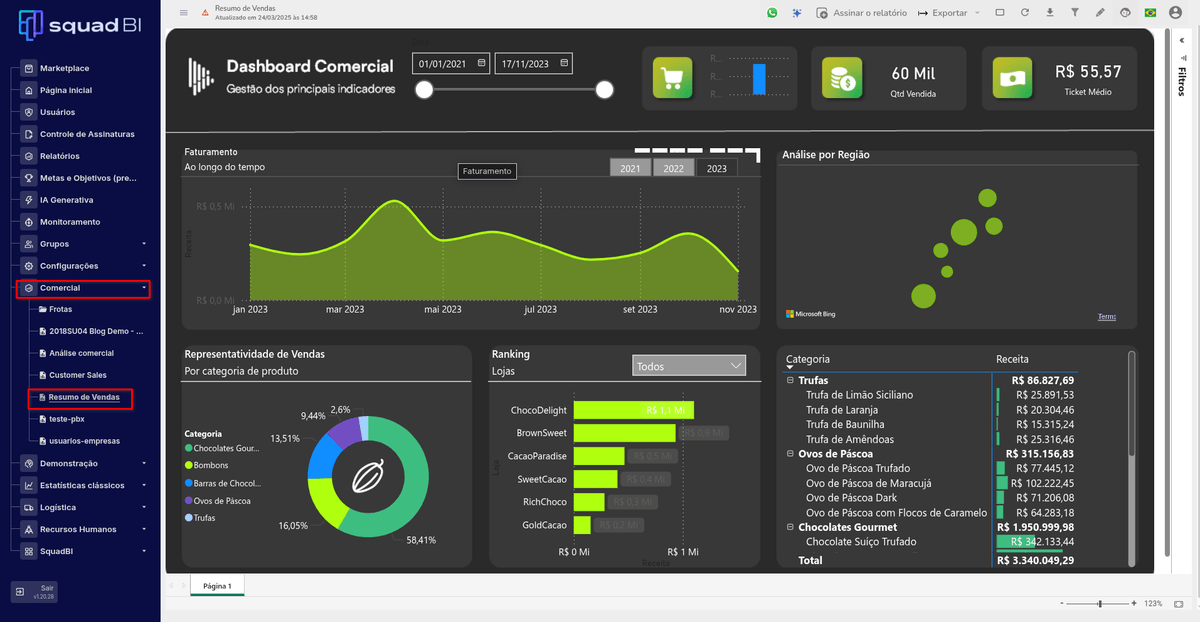Screen dimensions: 1200x622
Task: Click the Brazil flag language icon
Action: coord(1151,13)
